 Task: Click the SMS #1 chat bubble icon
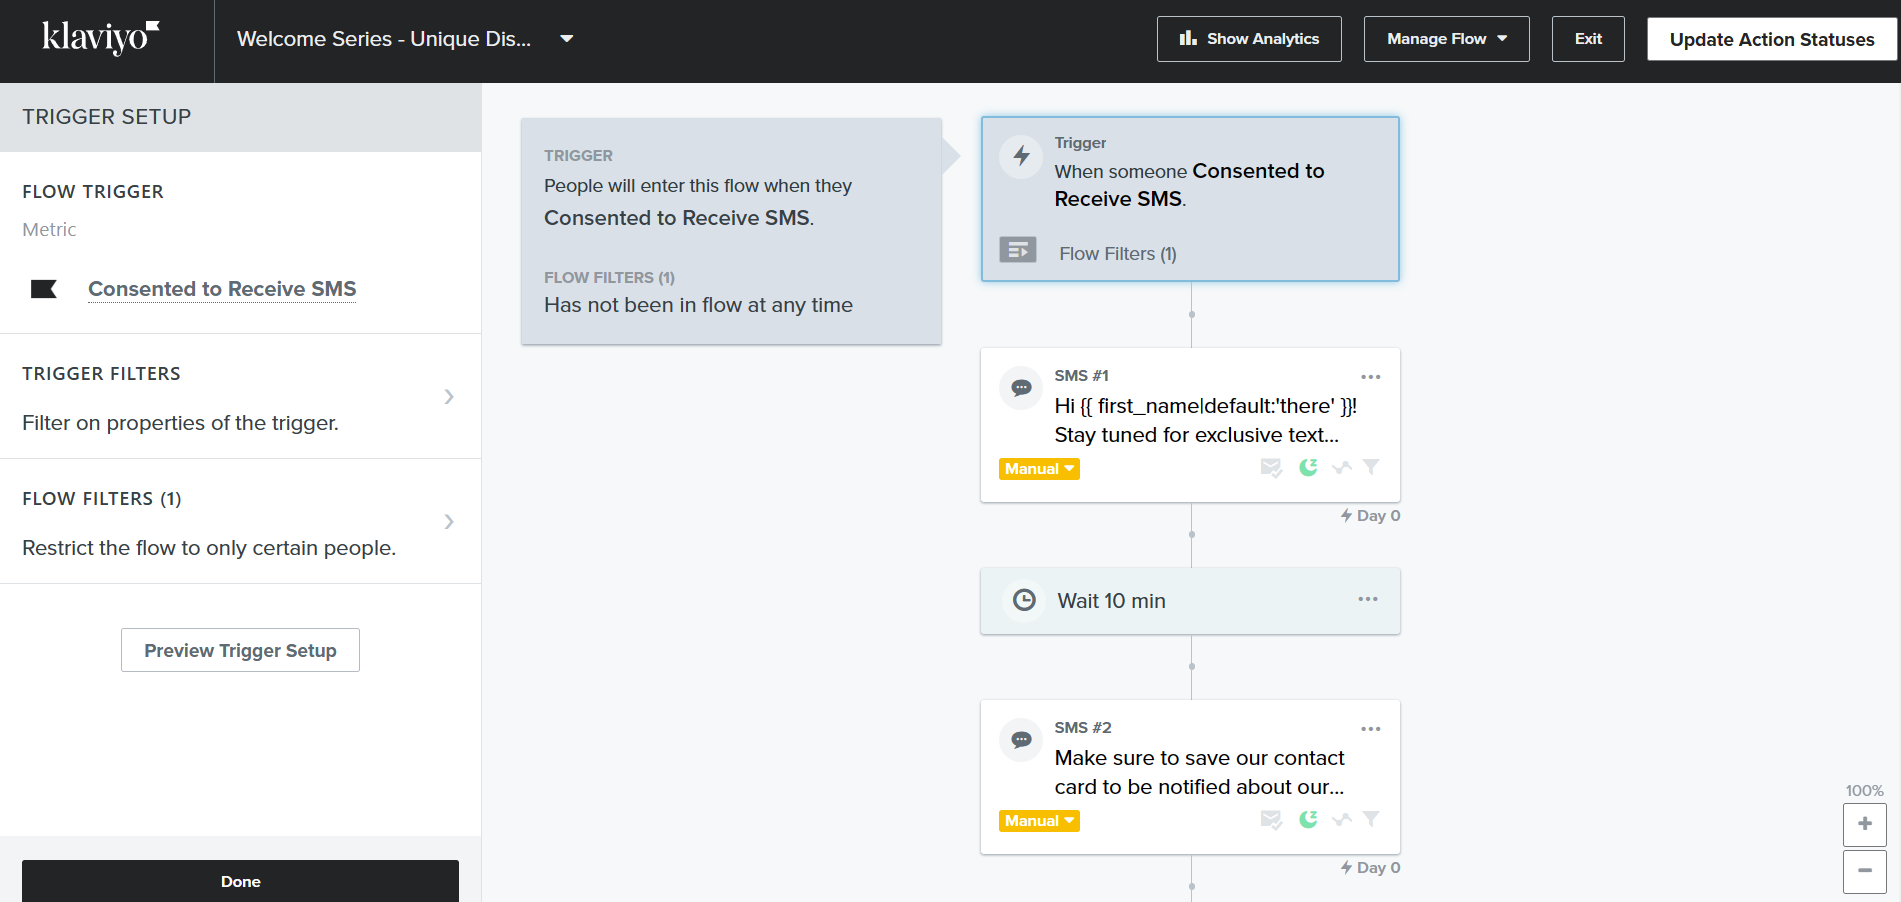(1021, 388)
